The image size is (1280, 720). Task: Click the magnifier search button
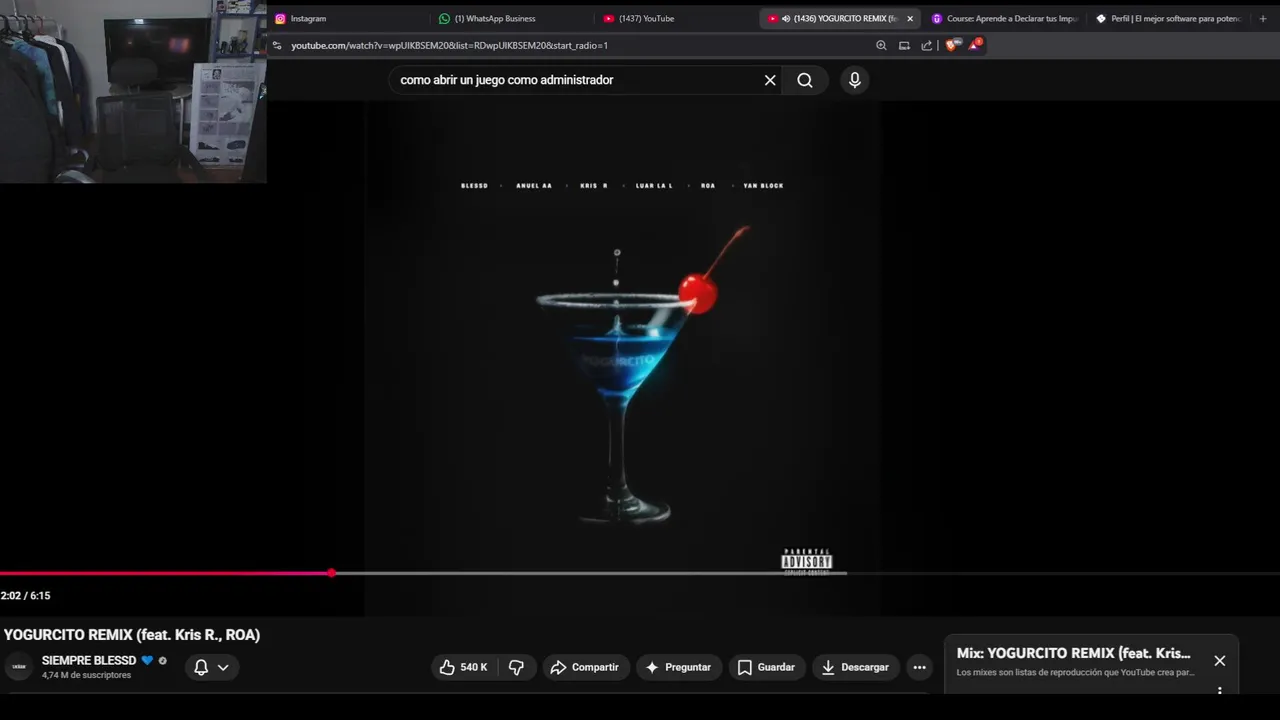pos(805,80)
